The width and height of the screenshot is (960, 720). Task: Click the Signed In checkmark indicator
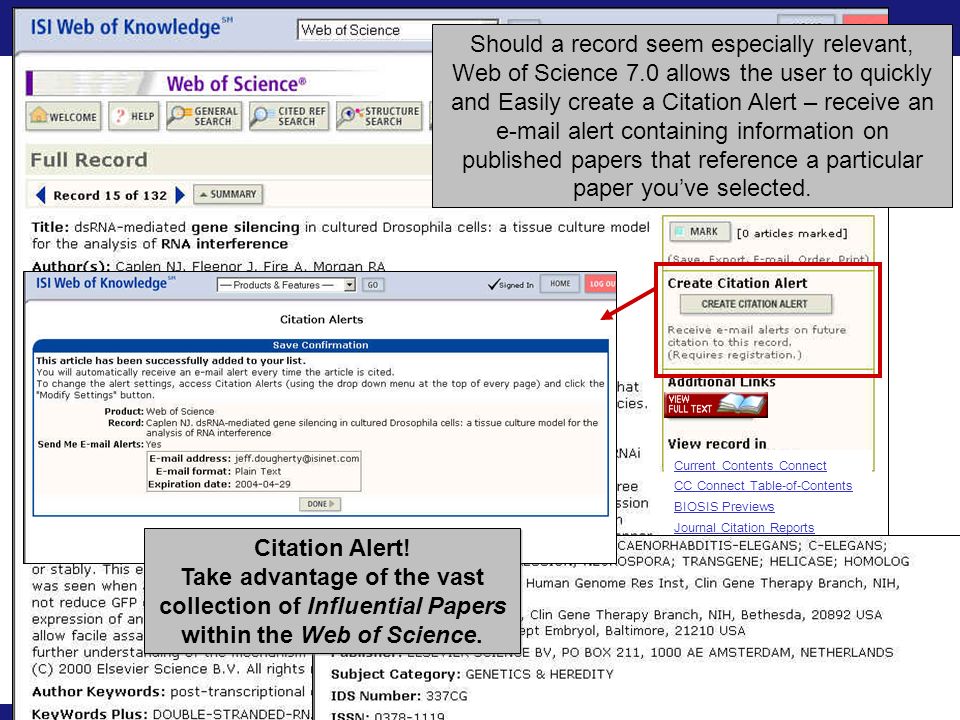511,285
